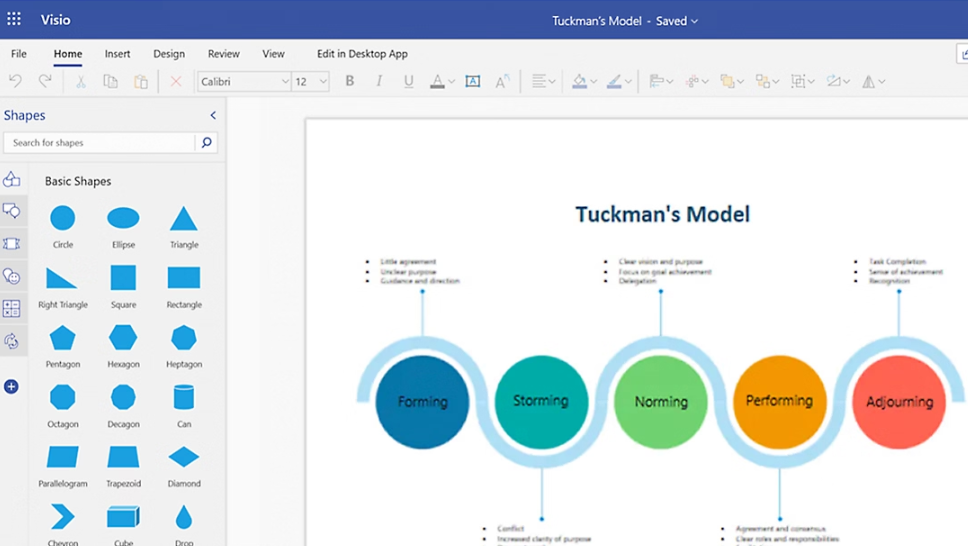The image size is (968, 546).
Task: Click the Undo icon in the toolbar
Action: [x=15, y=81]
